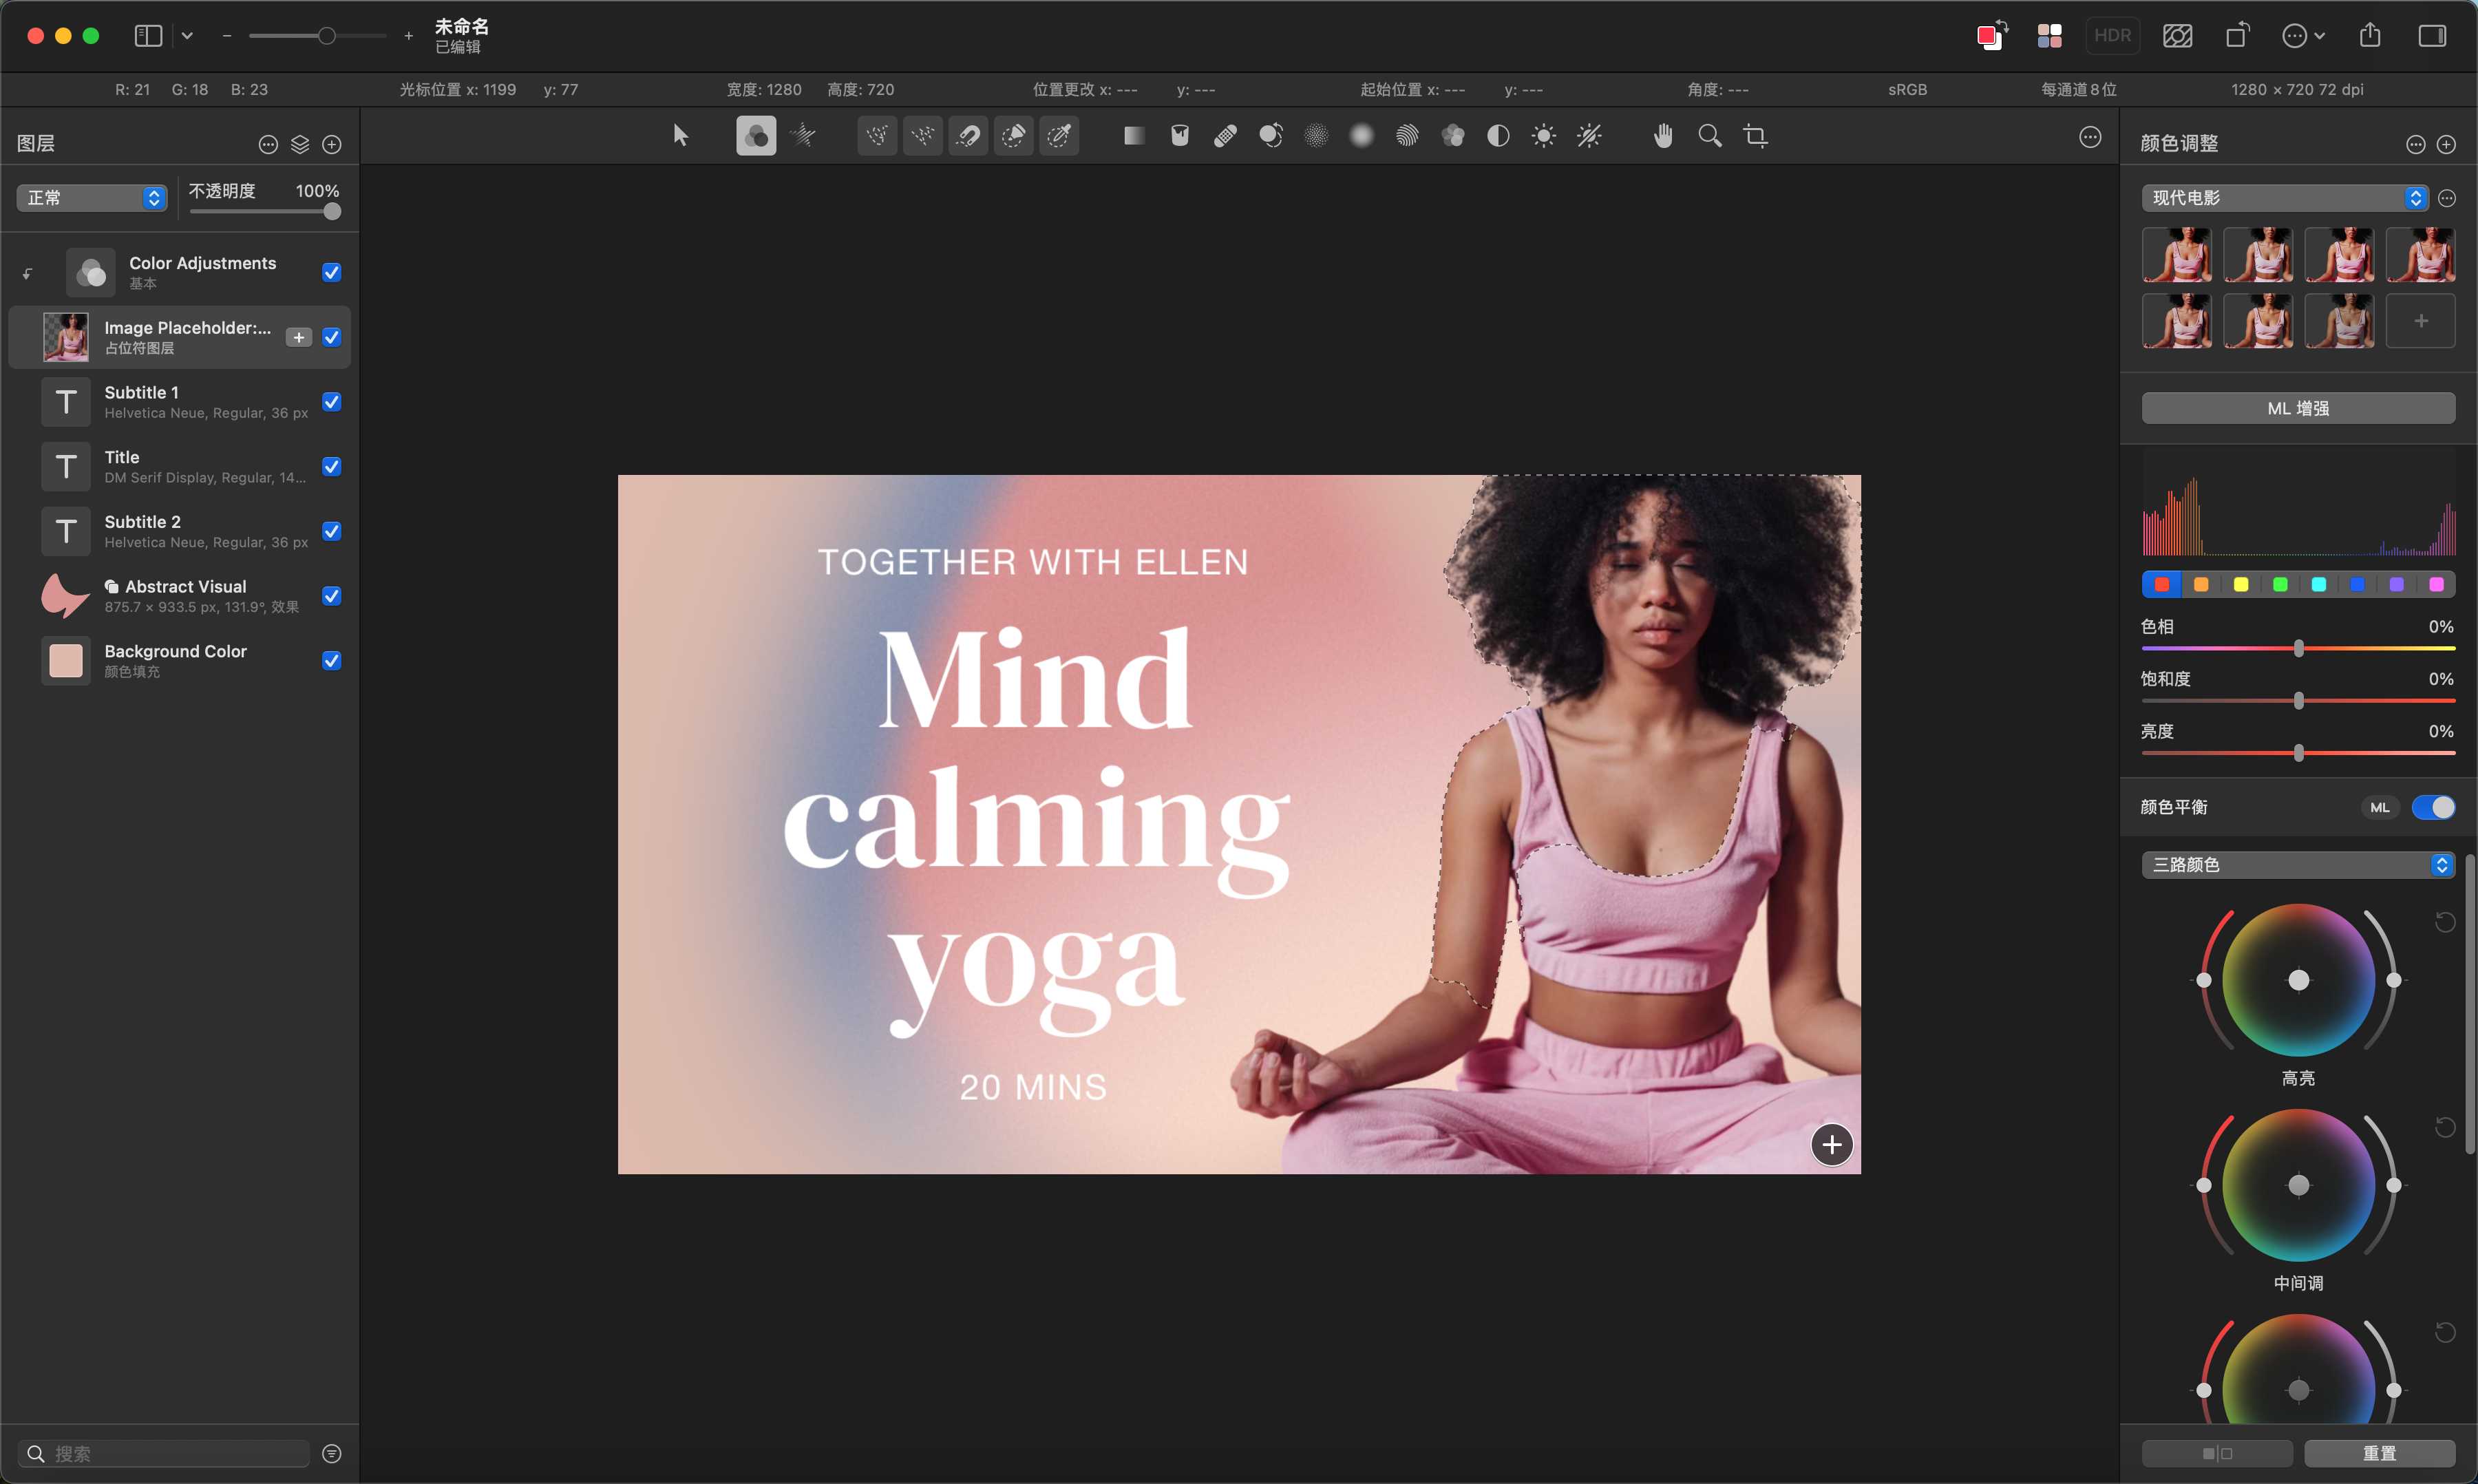Hide the Color Adjustments layer

(x=332, y=272)
